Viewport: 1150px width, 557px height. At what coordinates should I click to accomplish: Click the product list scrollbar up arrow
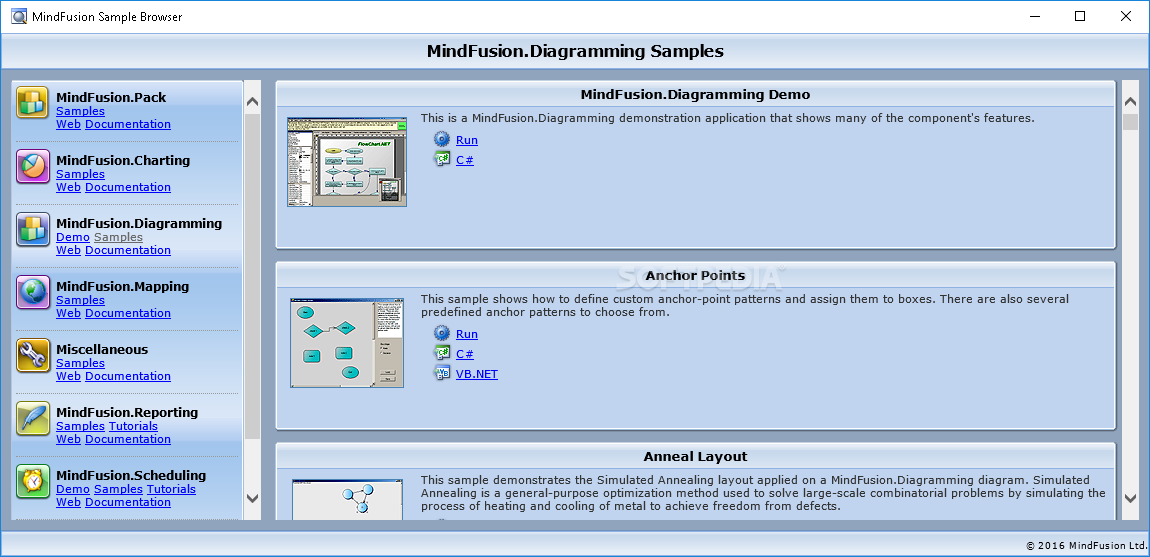252,103
